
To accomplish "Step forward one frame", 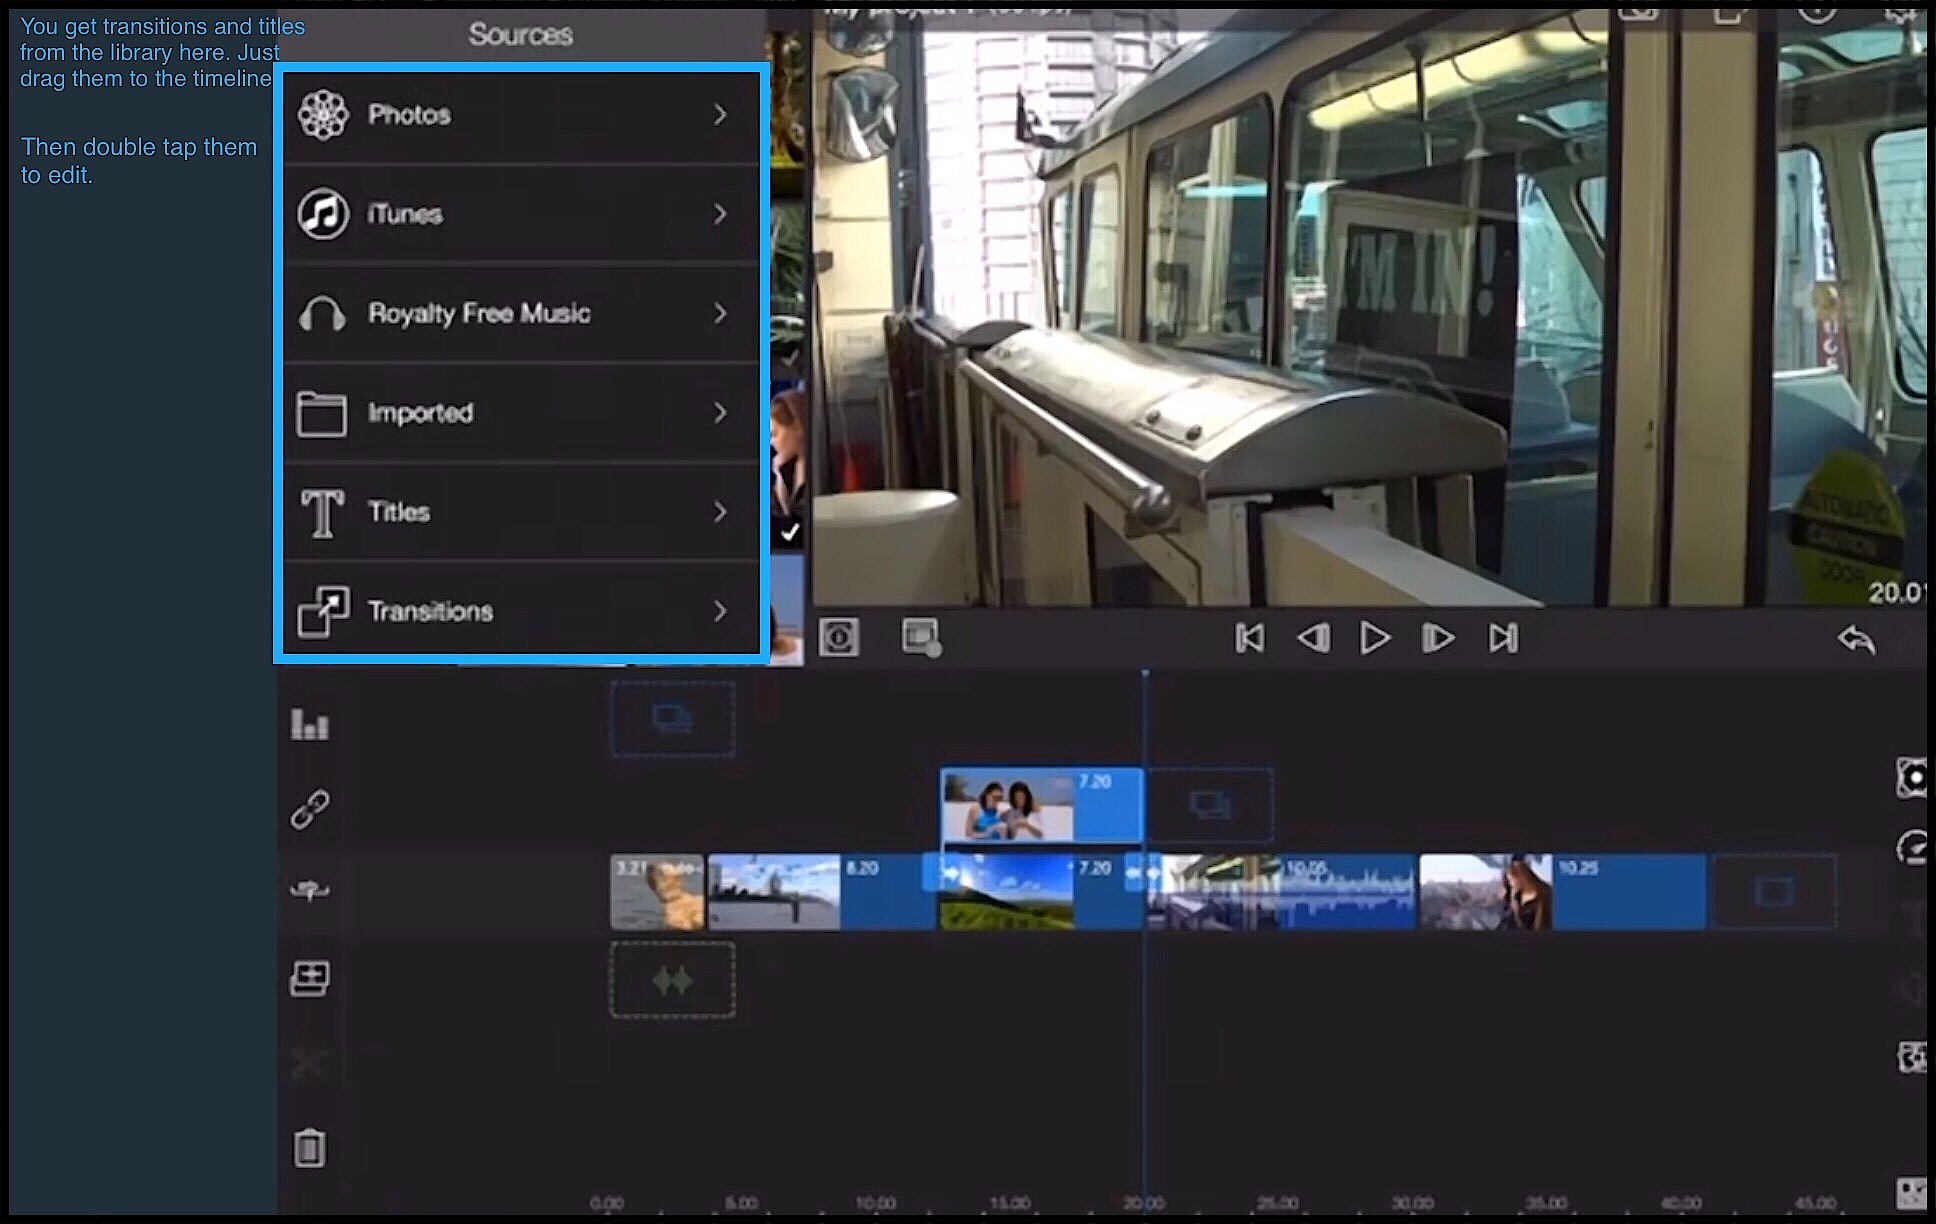I will (1438, 638).
